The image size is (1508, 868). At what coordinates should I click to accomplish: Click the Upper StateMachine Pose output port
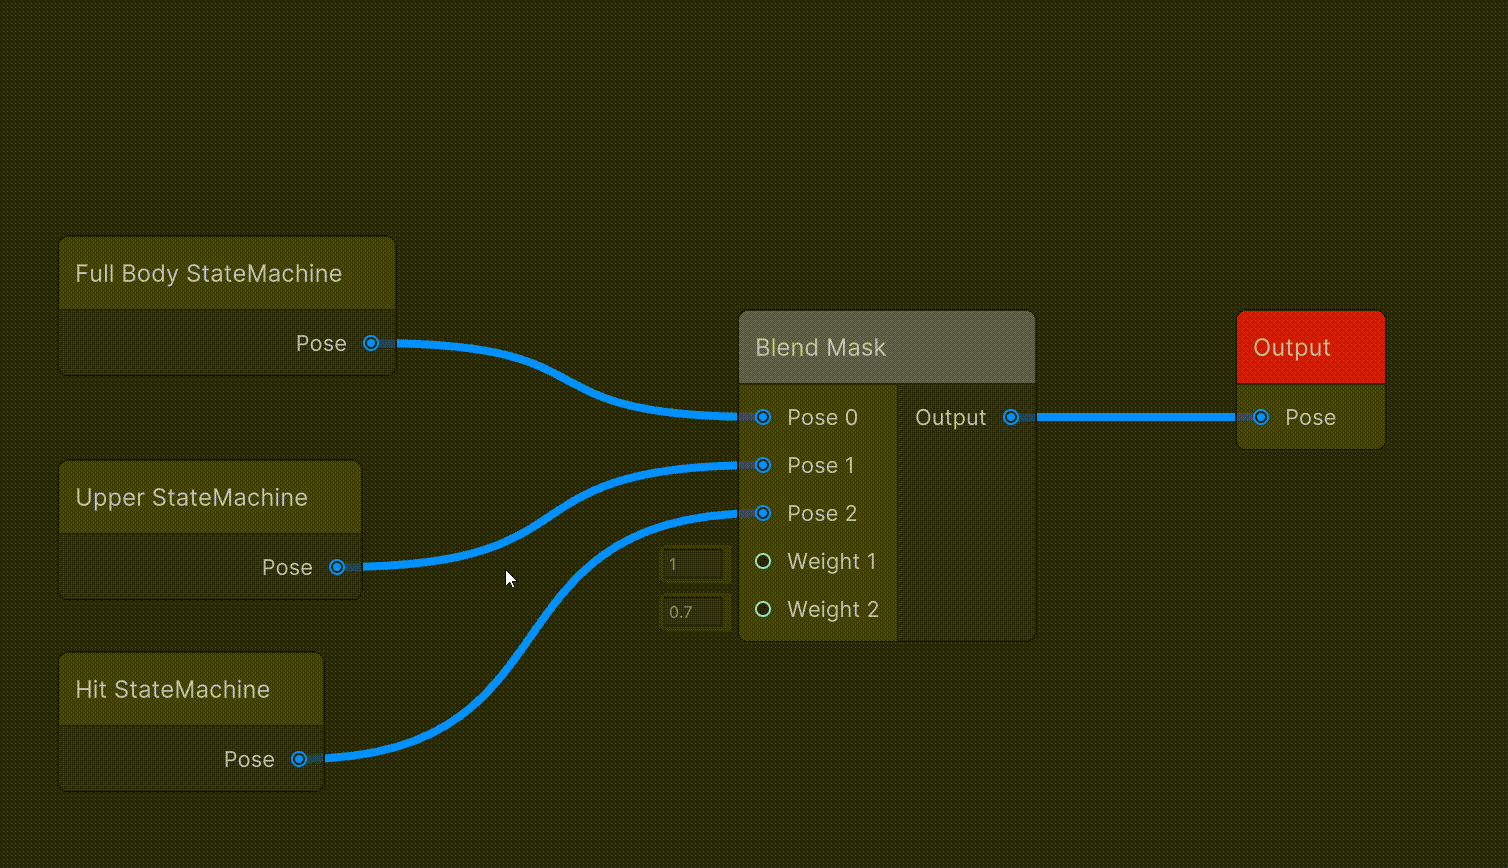point(337,567)
